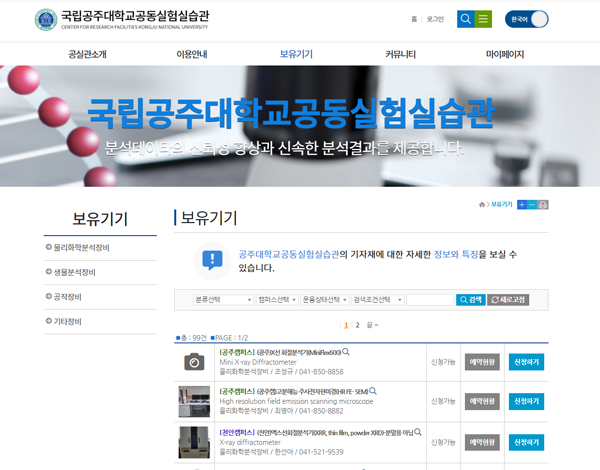The width and height of the screenshot is (600, 470).
Task: Open the HR FE-SEM equipment thumbnail
Action: click(194, 401)
